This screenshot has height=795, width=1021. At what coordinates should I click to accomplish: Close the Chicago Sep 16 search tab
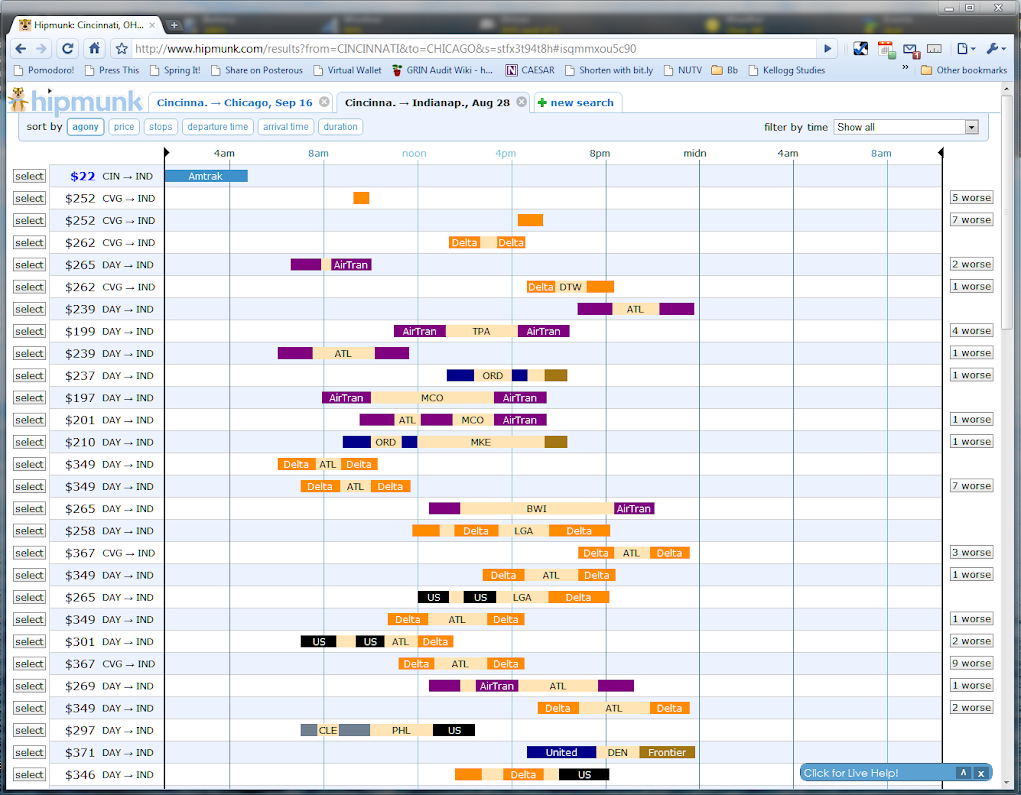[x=324, y=102]
